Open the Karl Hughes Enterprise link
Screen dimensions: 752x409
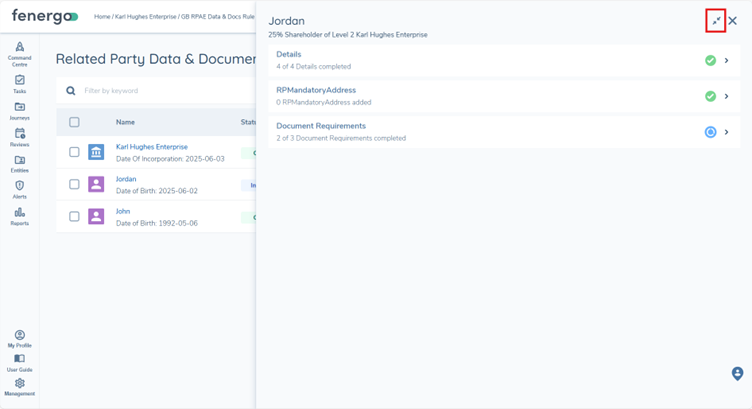tap(152, 147)
